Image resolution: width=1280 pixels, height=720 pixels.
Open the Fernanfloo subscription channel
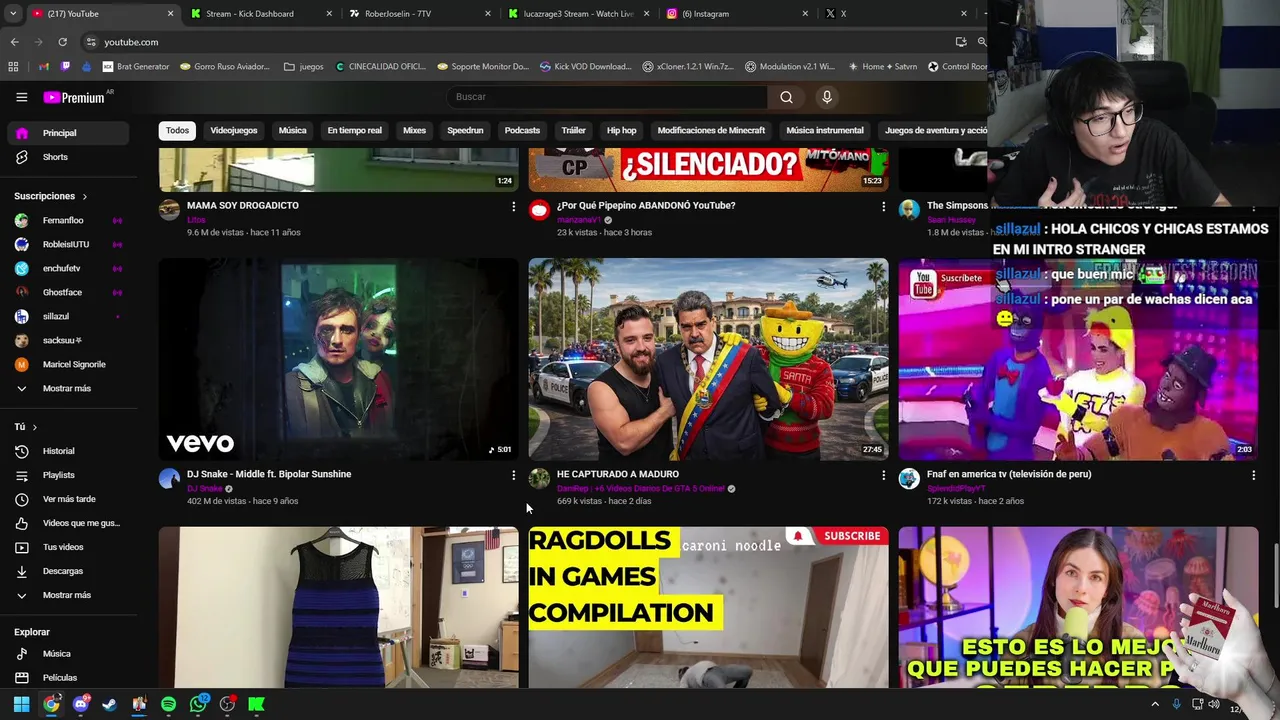pyautogui.click(x=68, y=220)
